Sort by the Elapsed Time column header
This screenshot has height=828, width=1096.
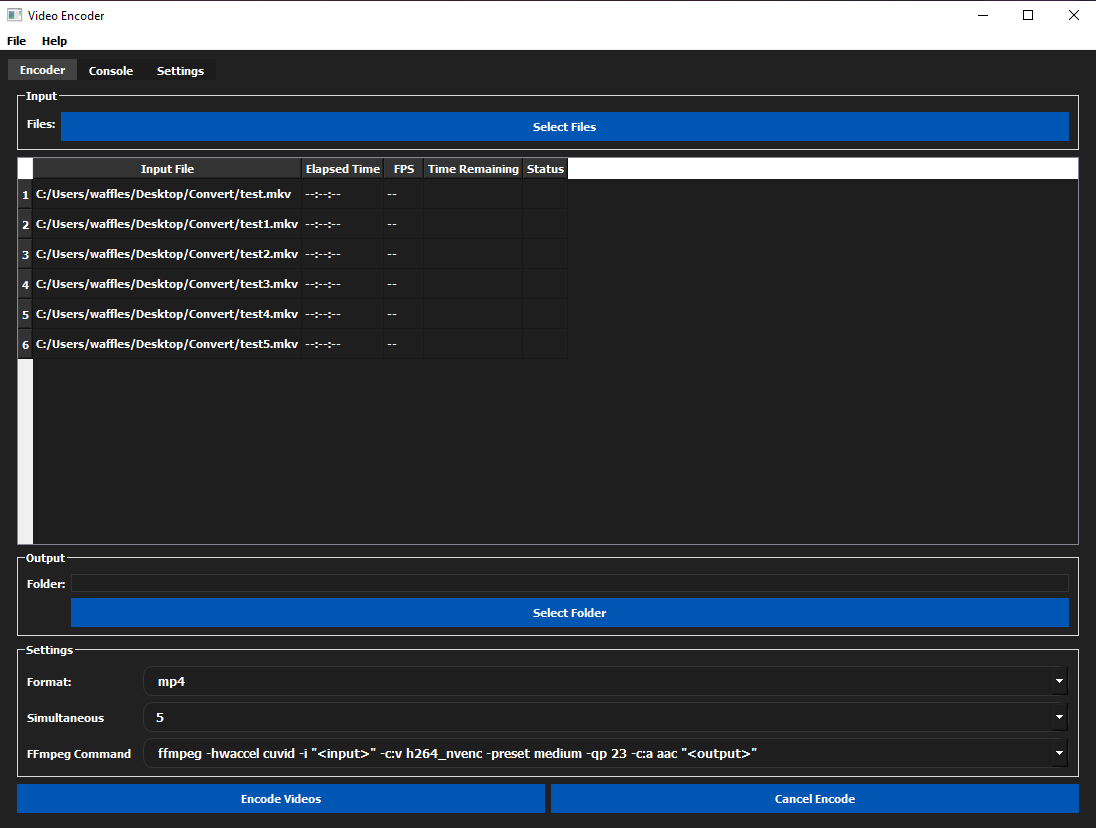click(342, 169)
